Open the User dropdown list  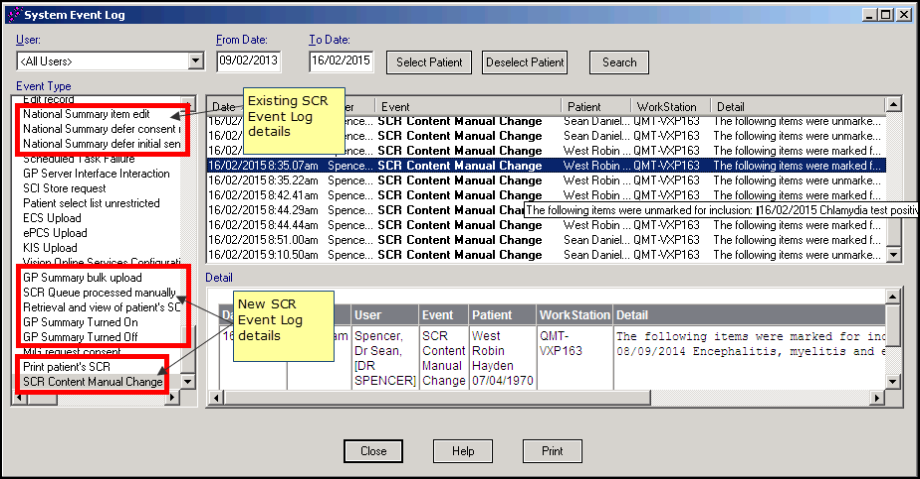[x=196, y=62]
